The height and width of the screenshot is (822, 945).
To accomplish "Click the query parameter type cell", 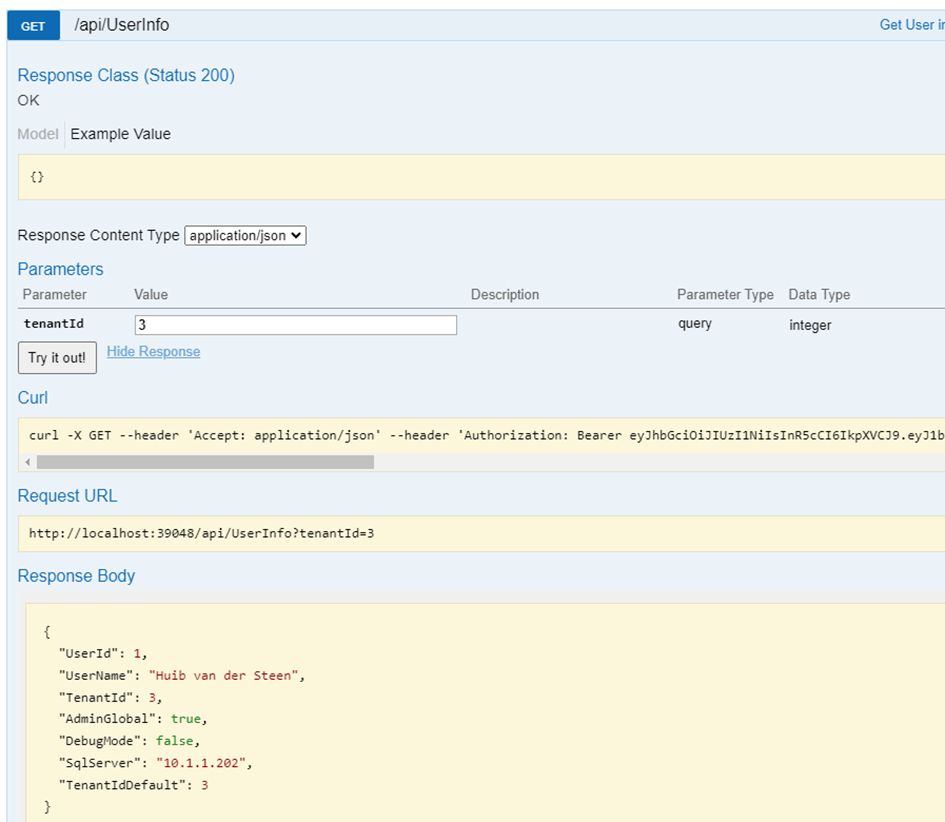I will (x=695, y=324).
